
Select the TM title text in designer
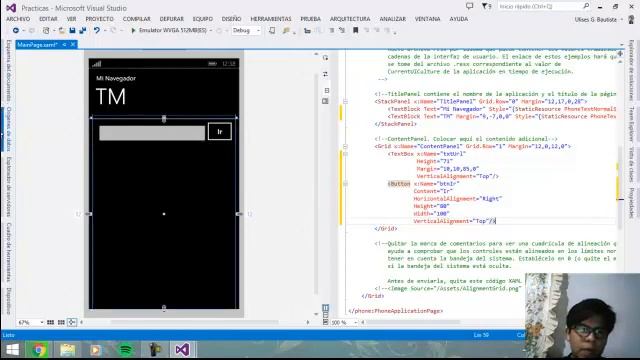tap(111, 97)
